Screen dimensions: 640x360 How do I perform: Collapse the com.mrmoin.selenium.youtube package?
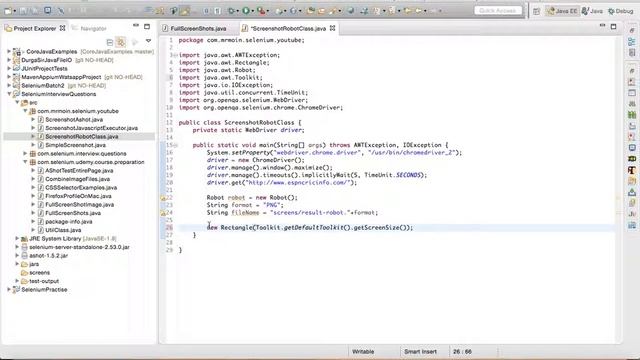pyautogui.click(x=25, y=111)
